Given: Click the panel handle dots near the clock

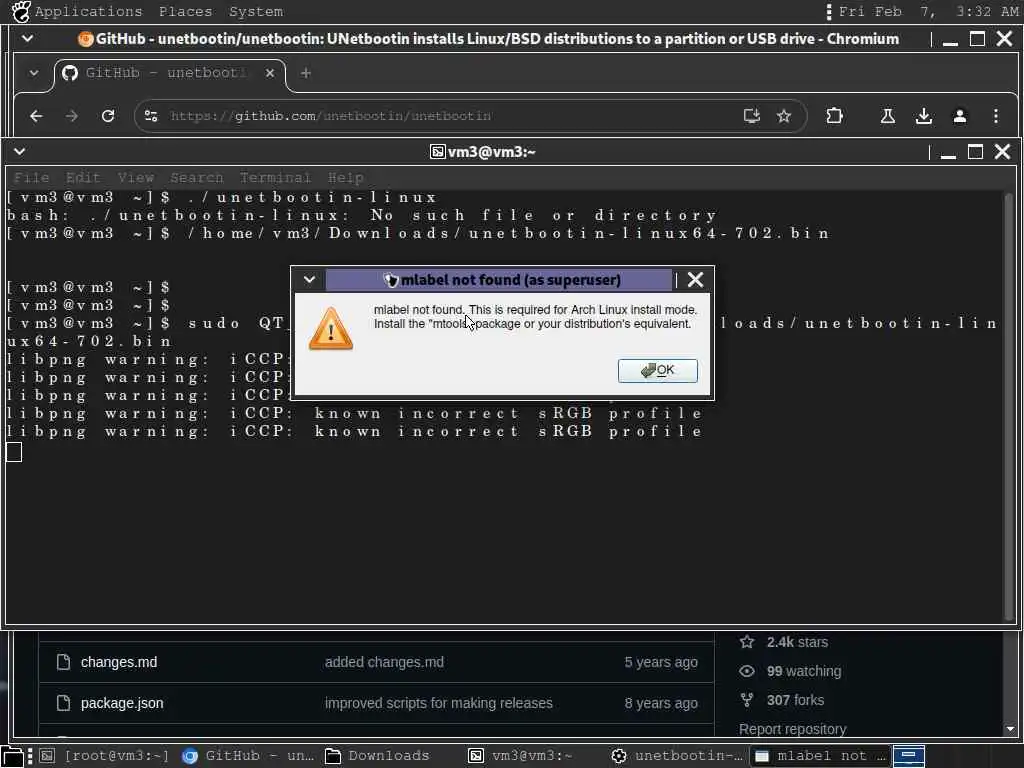Looking at the screenshot, I should point(829,11).
